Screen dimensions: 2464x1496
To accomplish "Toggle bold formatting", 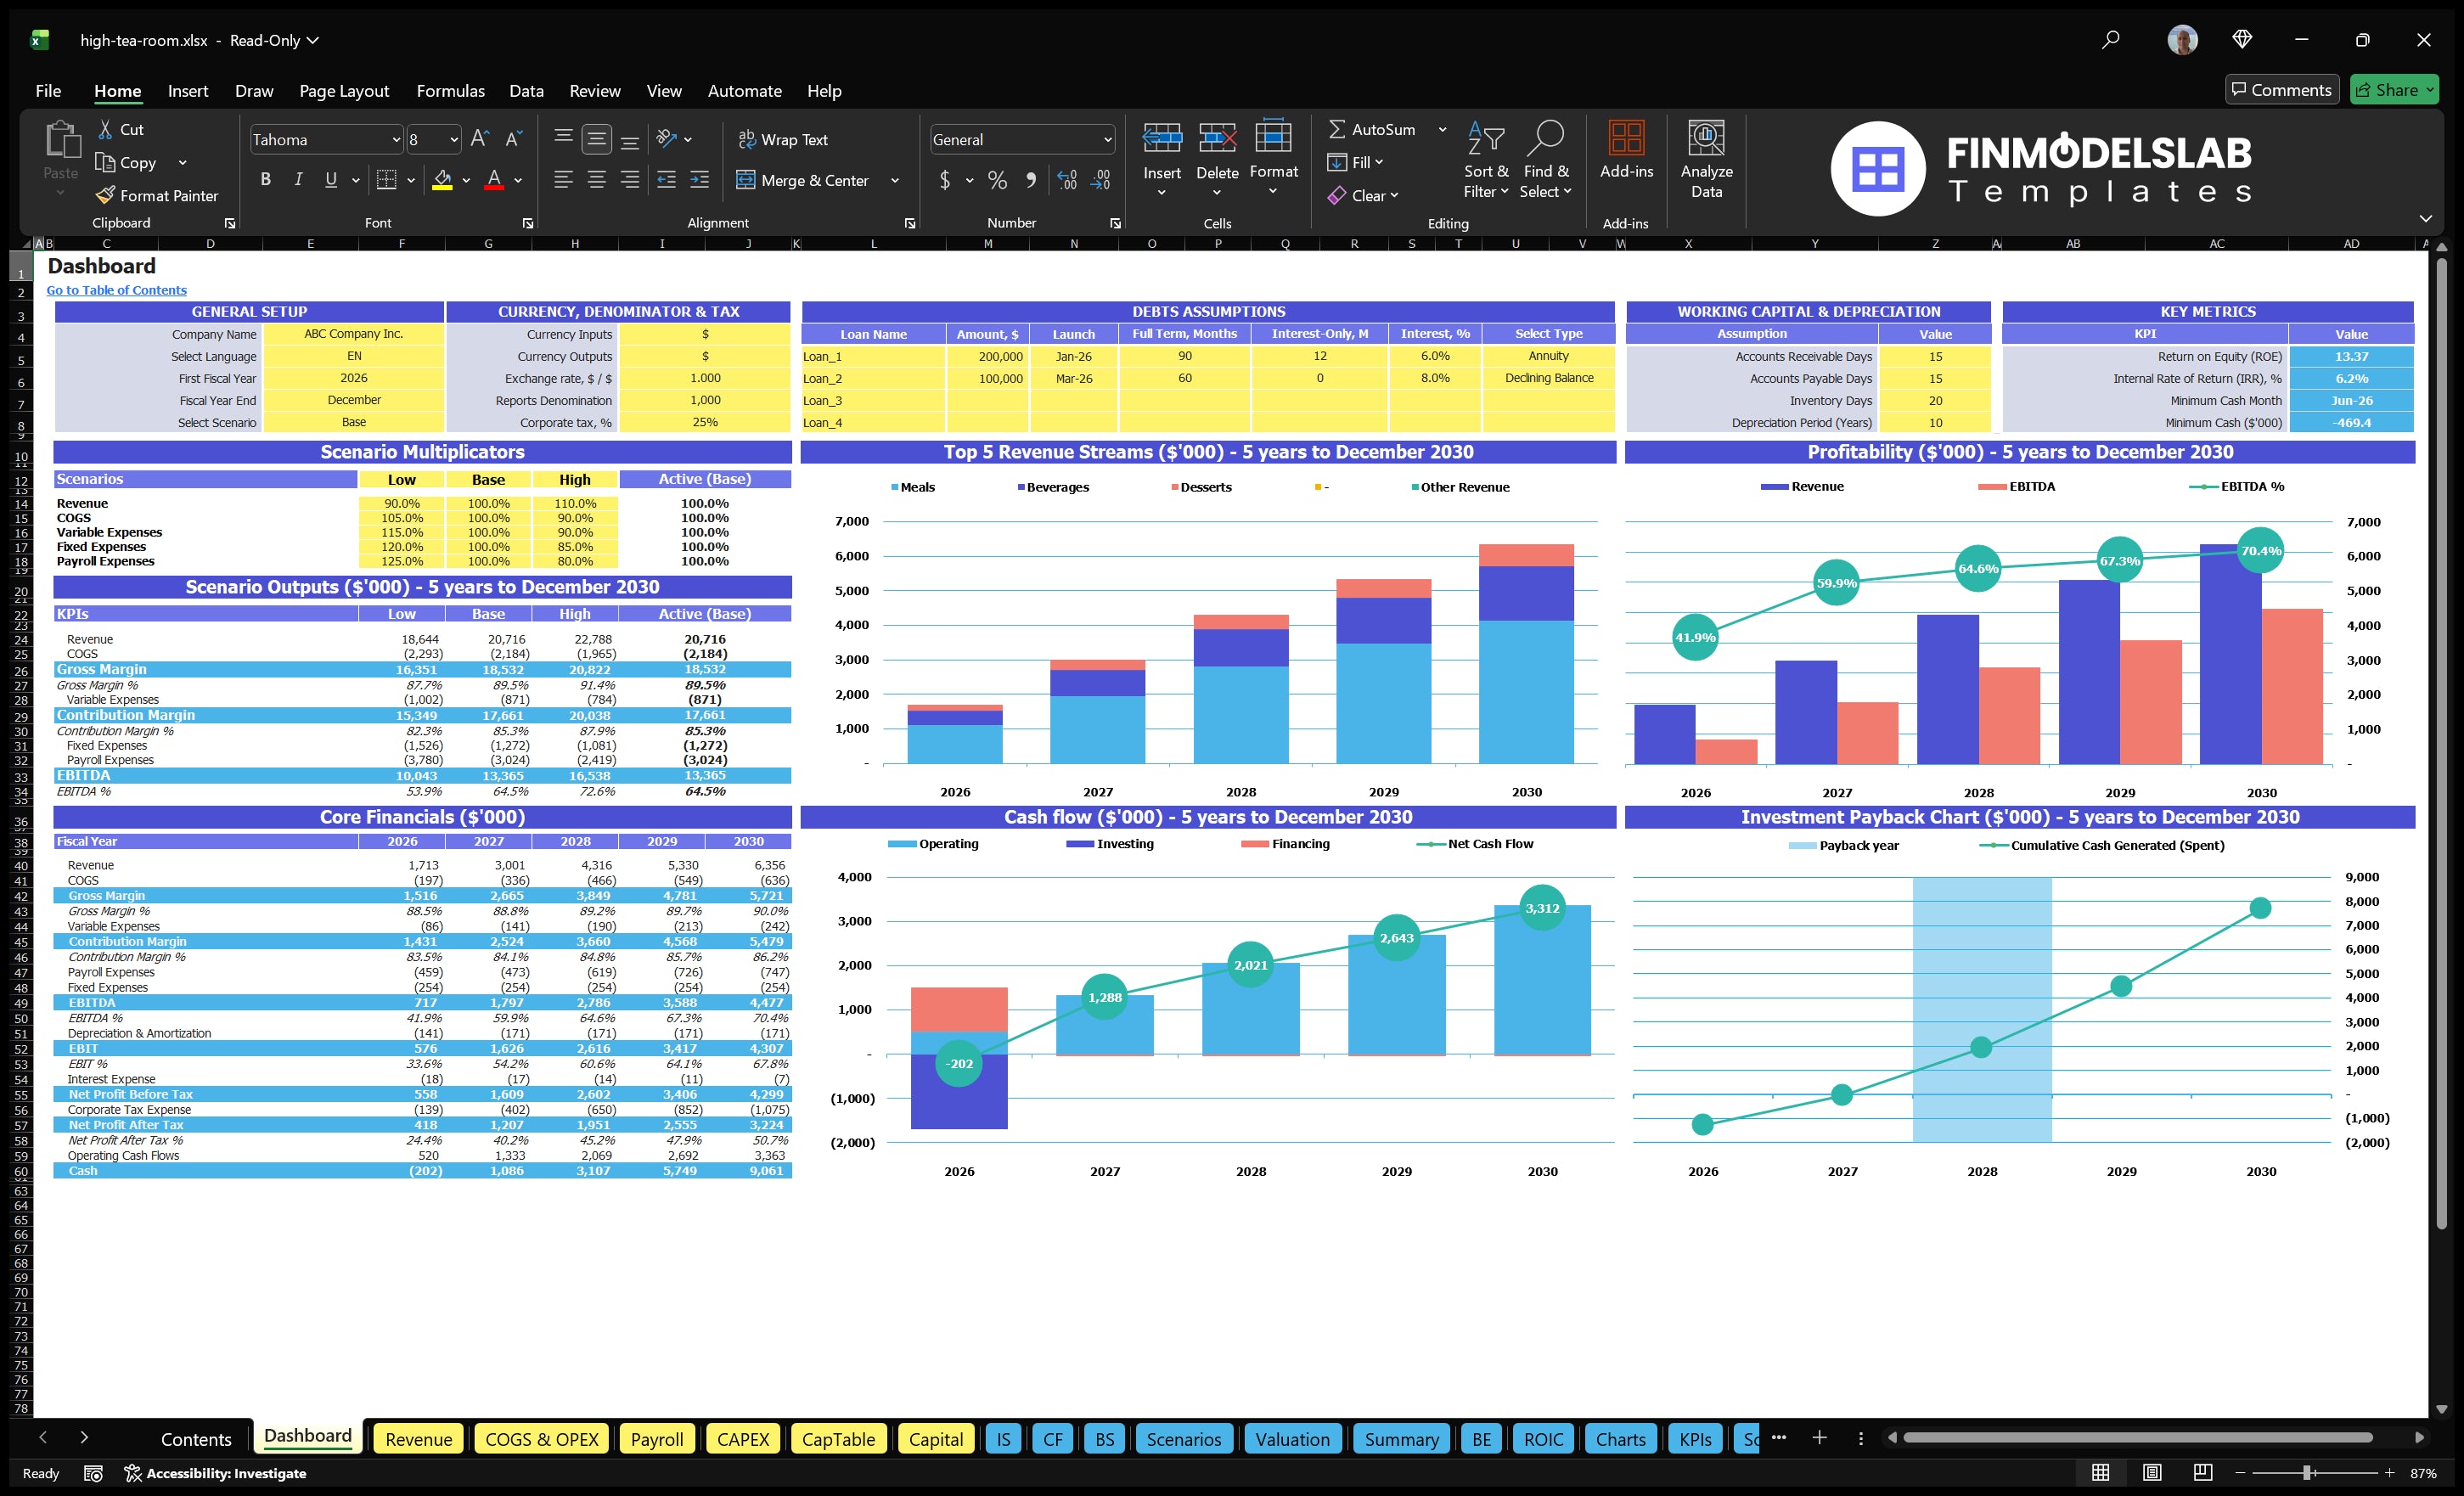I will 265,179.
